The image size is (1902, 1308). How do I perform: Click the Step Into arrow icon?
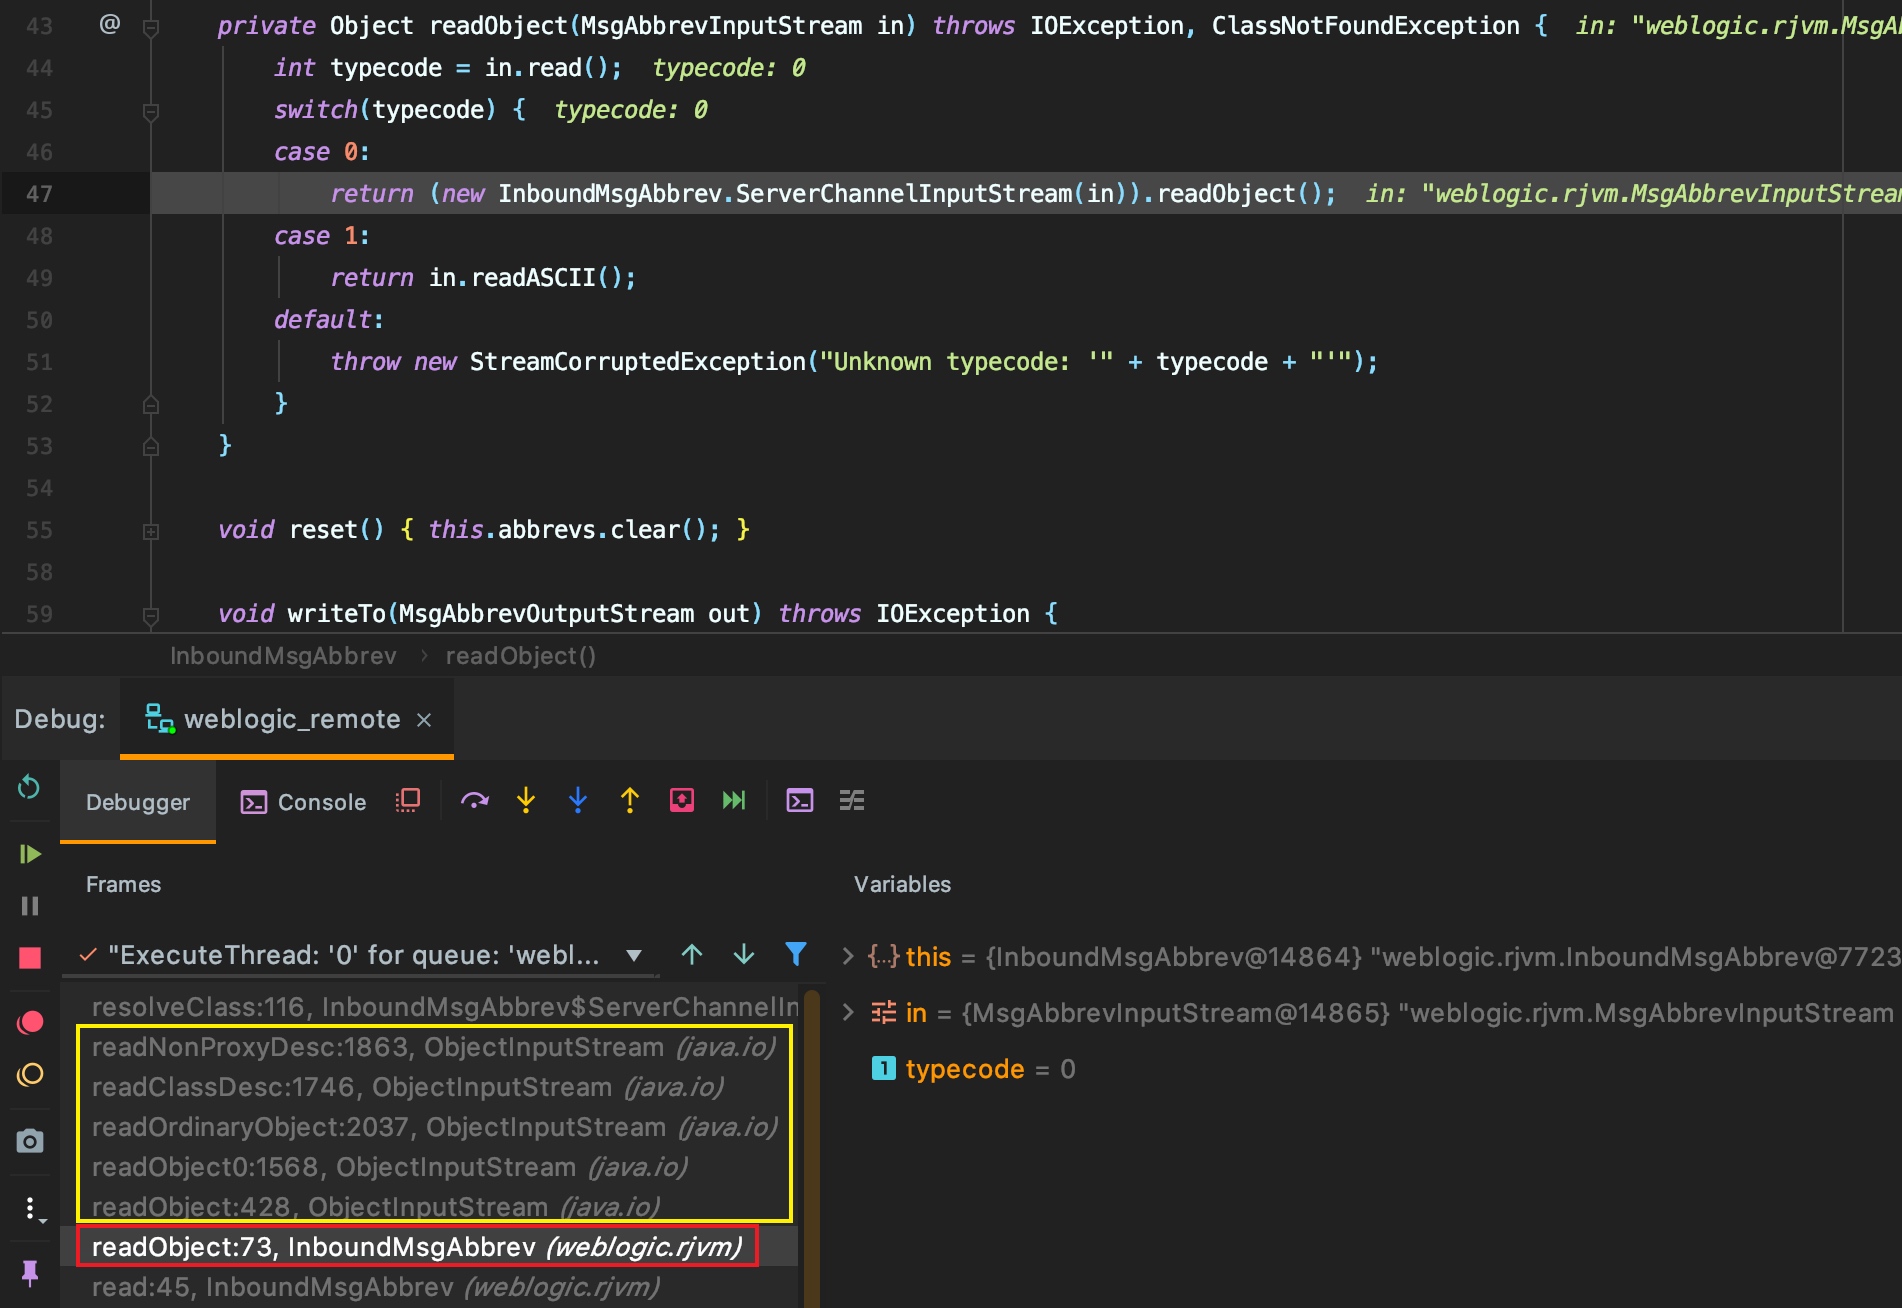point(526,801)
